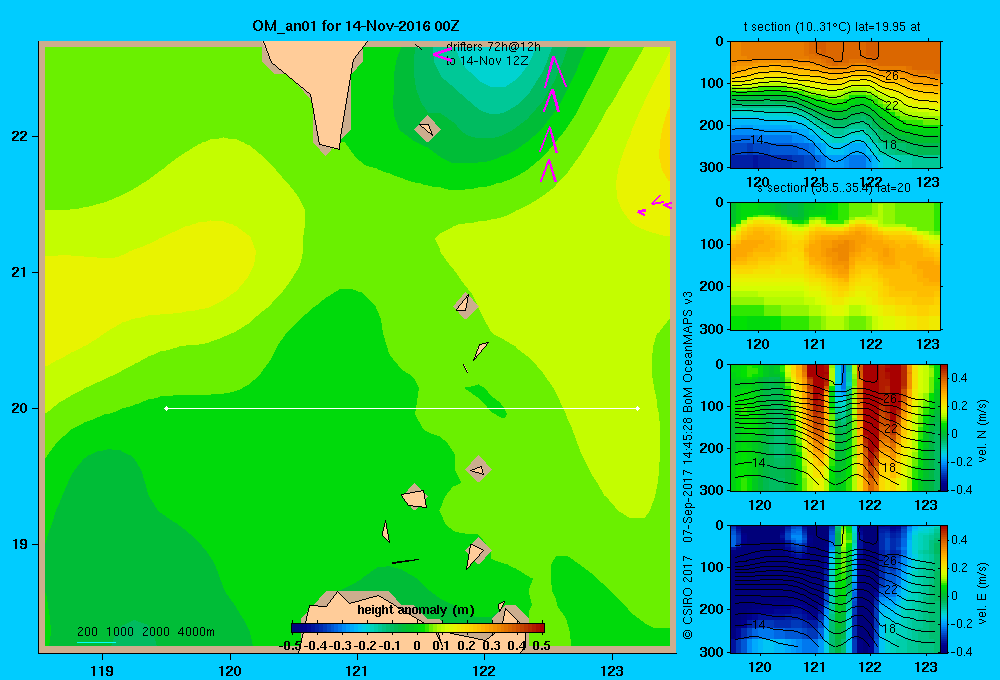Click the longitude label '123' under the main map
The height and width of the screenshot is (680, 1000).
(x=612, y=670)
